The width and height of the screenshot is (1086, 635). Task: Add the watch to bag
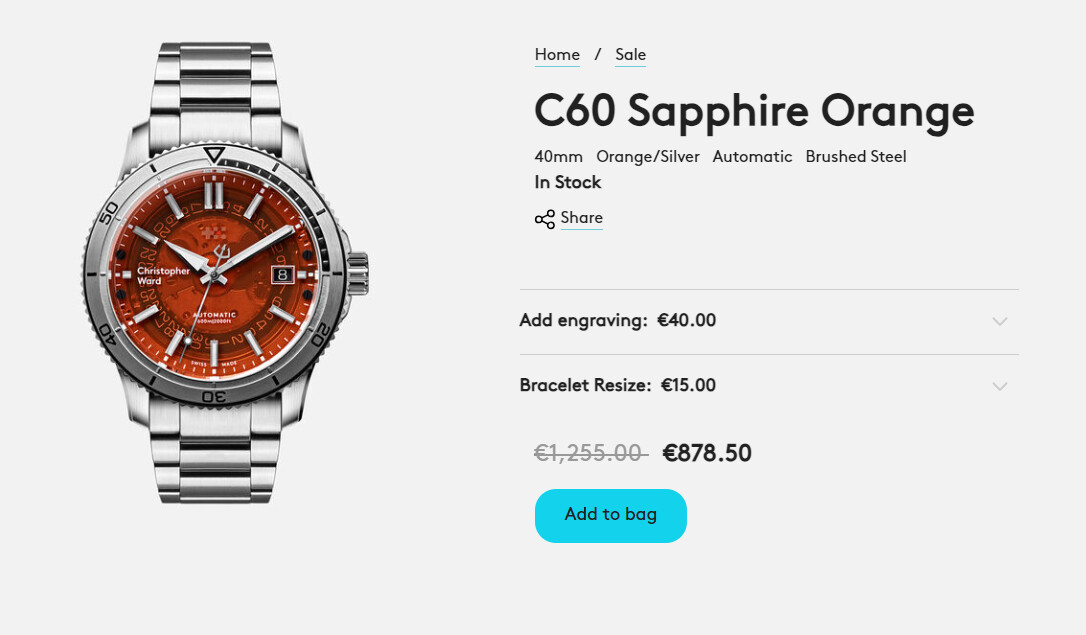pyautogui.click(x=611, y=516)
